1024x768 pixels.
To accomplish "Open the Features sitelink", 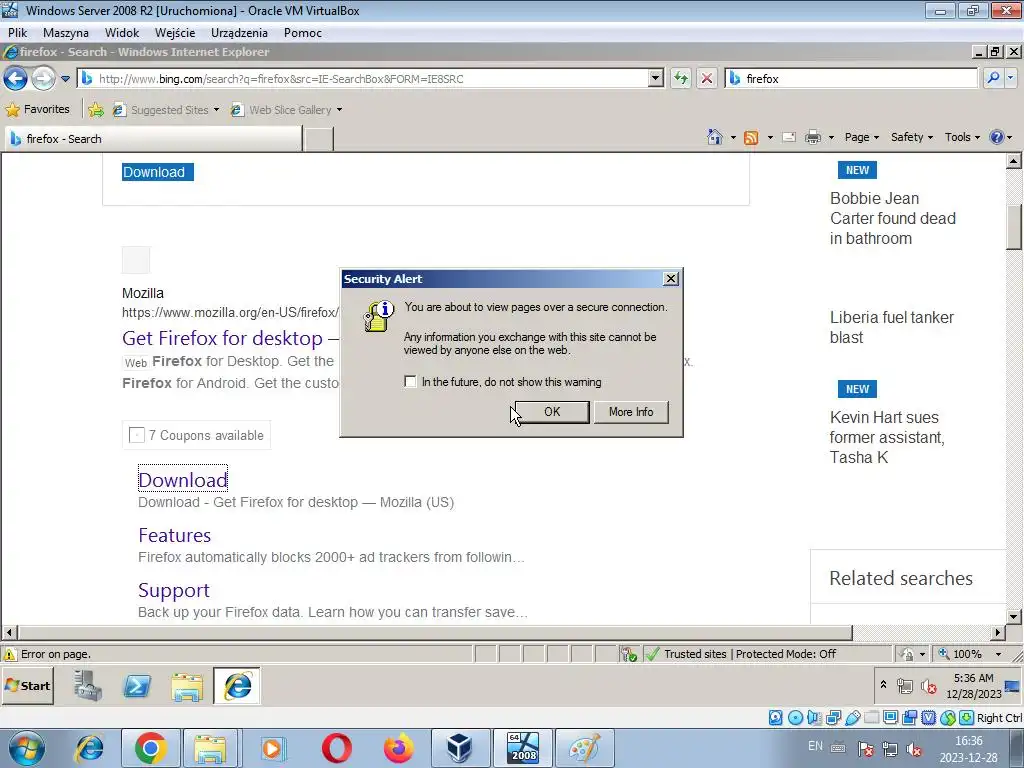I will pyautogui.click(x=174, y=535).
